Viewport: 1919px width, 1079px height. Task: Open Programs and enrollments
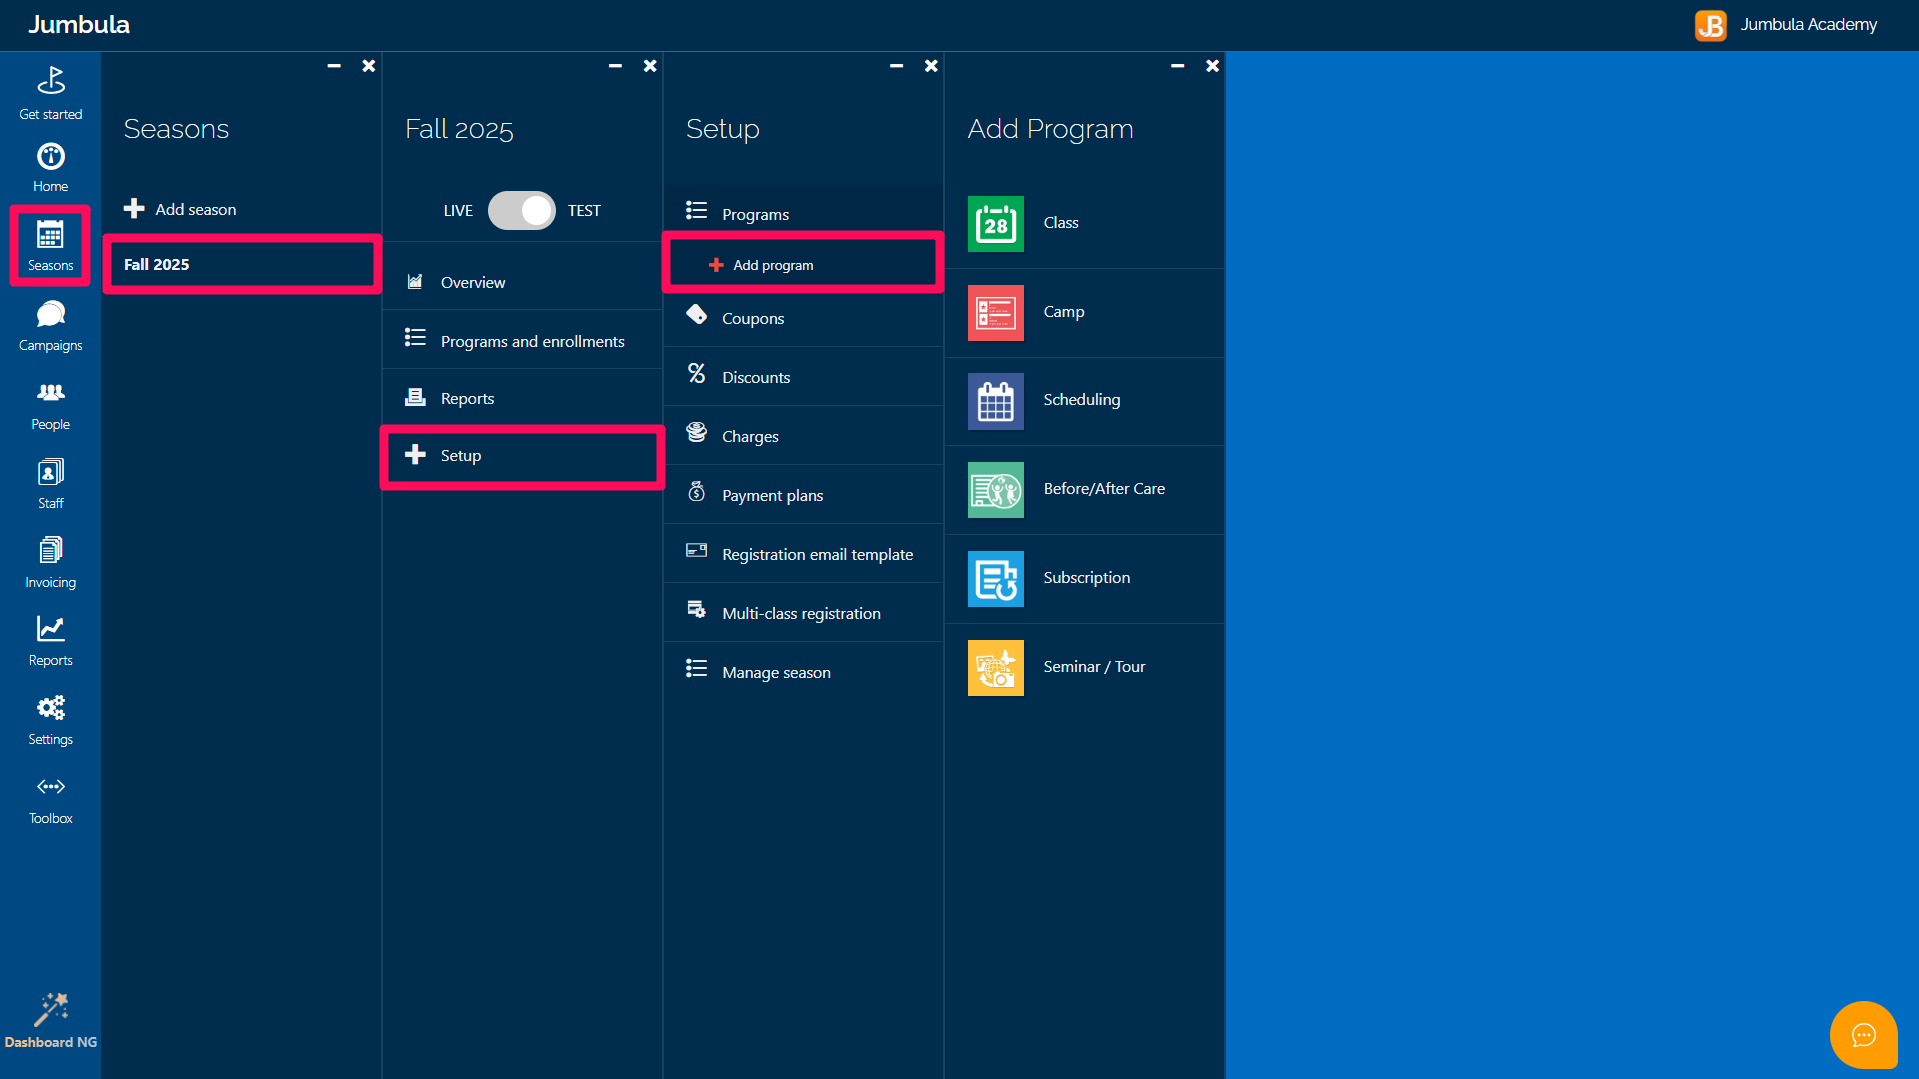532,341
